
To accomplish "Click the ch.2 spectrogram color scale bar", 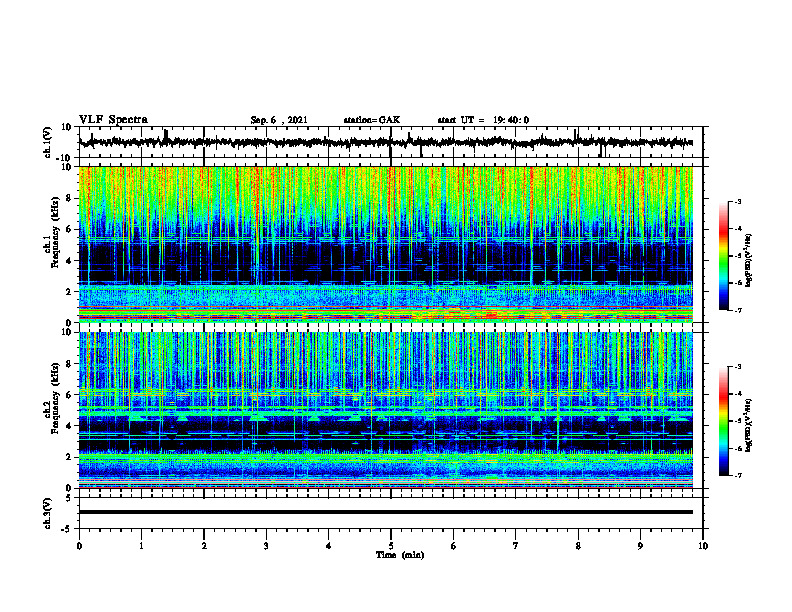I will pos(724,421).
